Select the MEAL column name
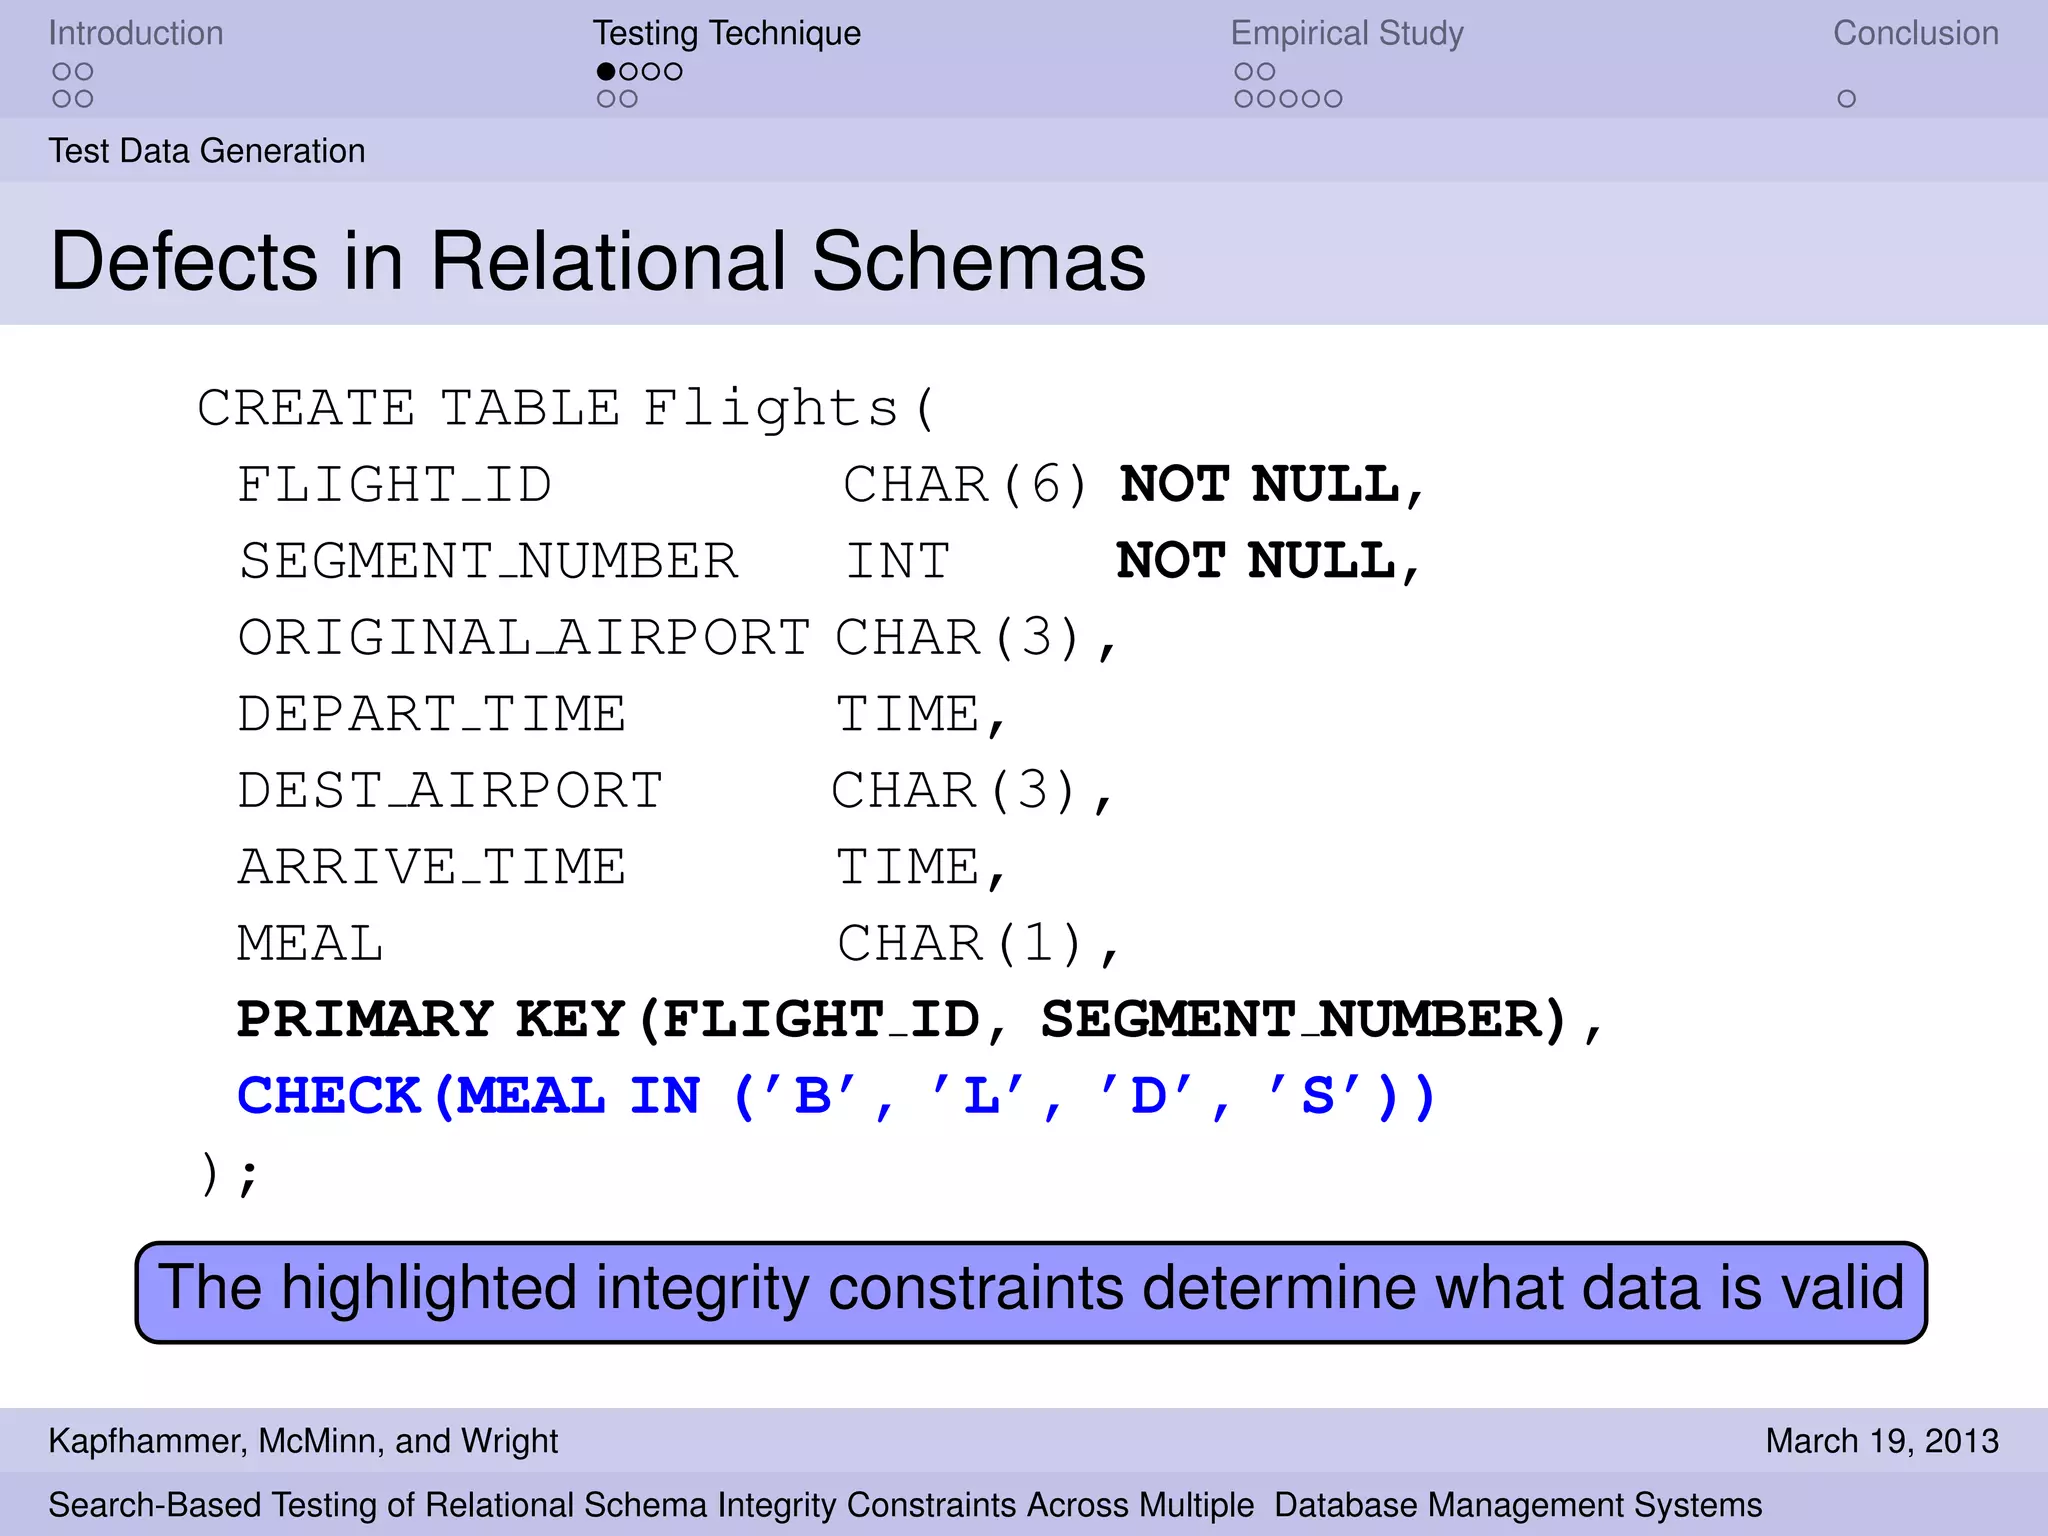Viewport: 2048px width, 1536px height. tap(310, 944)
